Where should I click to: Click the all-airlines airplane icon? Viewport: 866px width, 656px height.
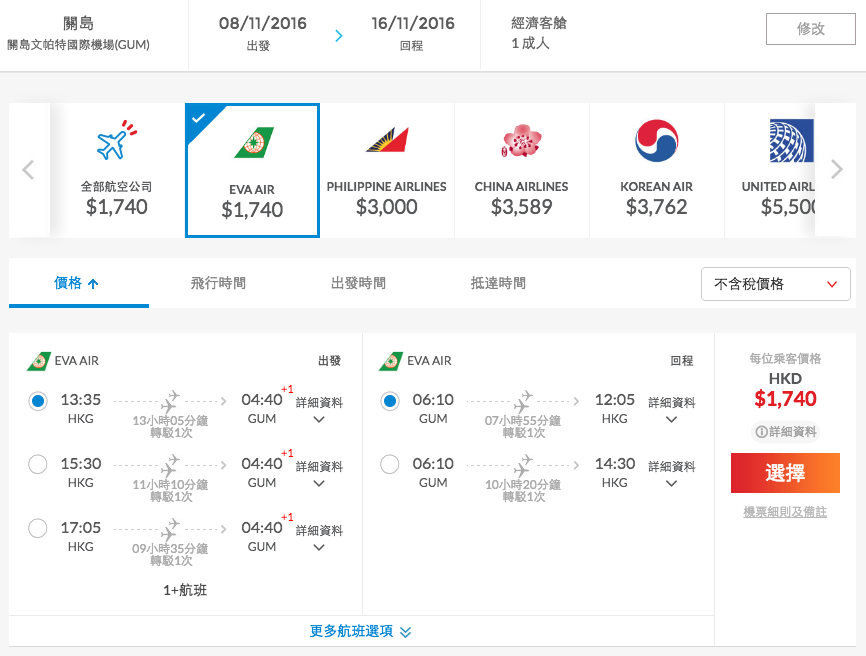[x=117, y=140]
